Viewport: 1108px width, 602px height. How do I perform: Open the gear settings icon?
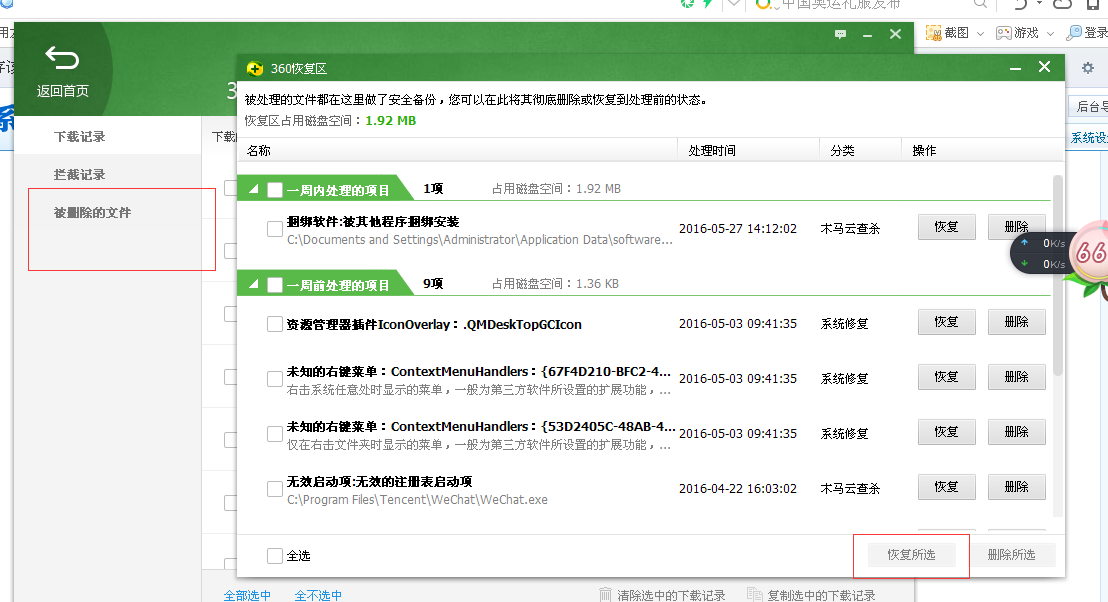(x=1087, y=68)
